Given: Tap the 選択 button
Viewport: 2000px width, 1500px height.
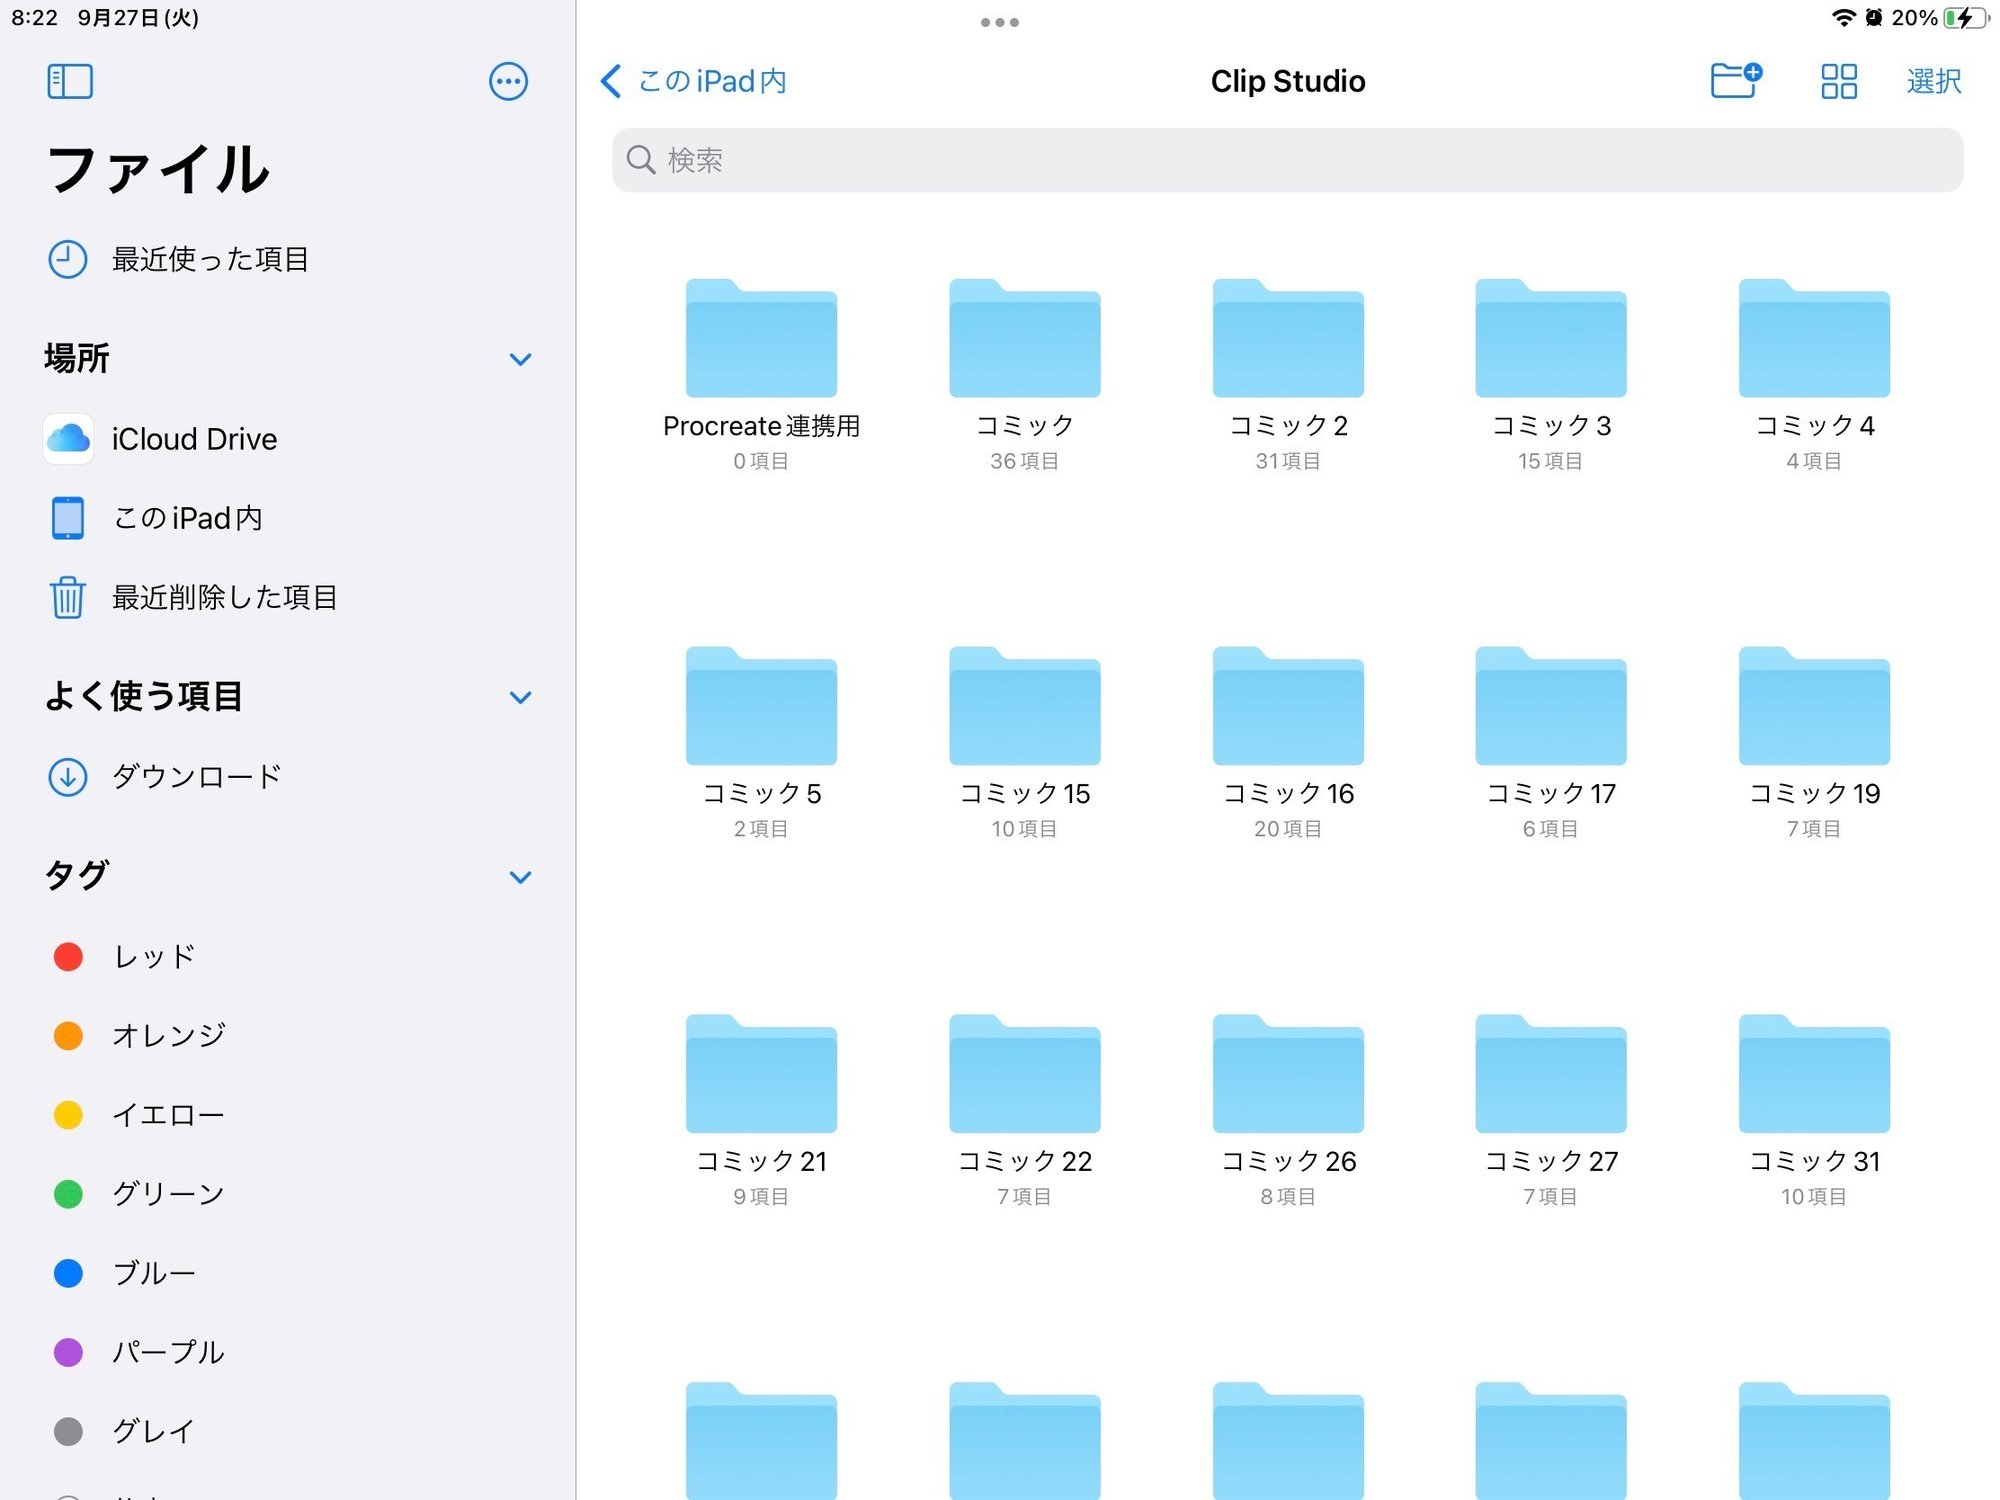Looking at the screenshot, I should (x=1933, y=81).
